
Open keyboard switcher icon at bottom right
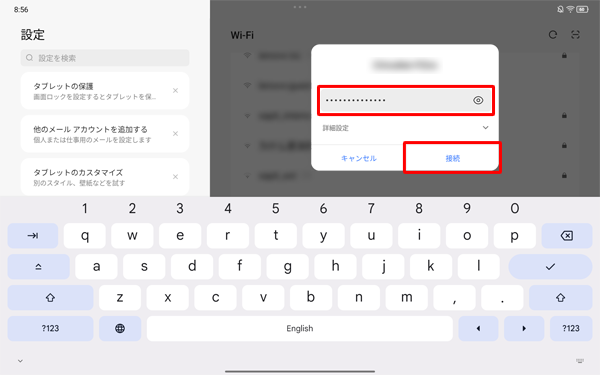click(580, 360)
